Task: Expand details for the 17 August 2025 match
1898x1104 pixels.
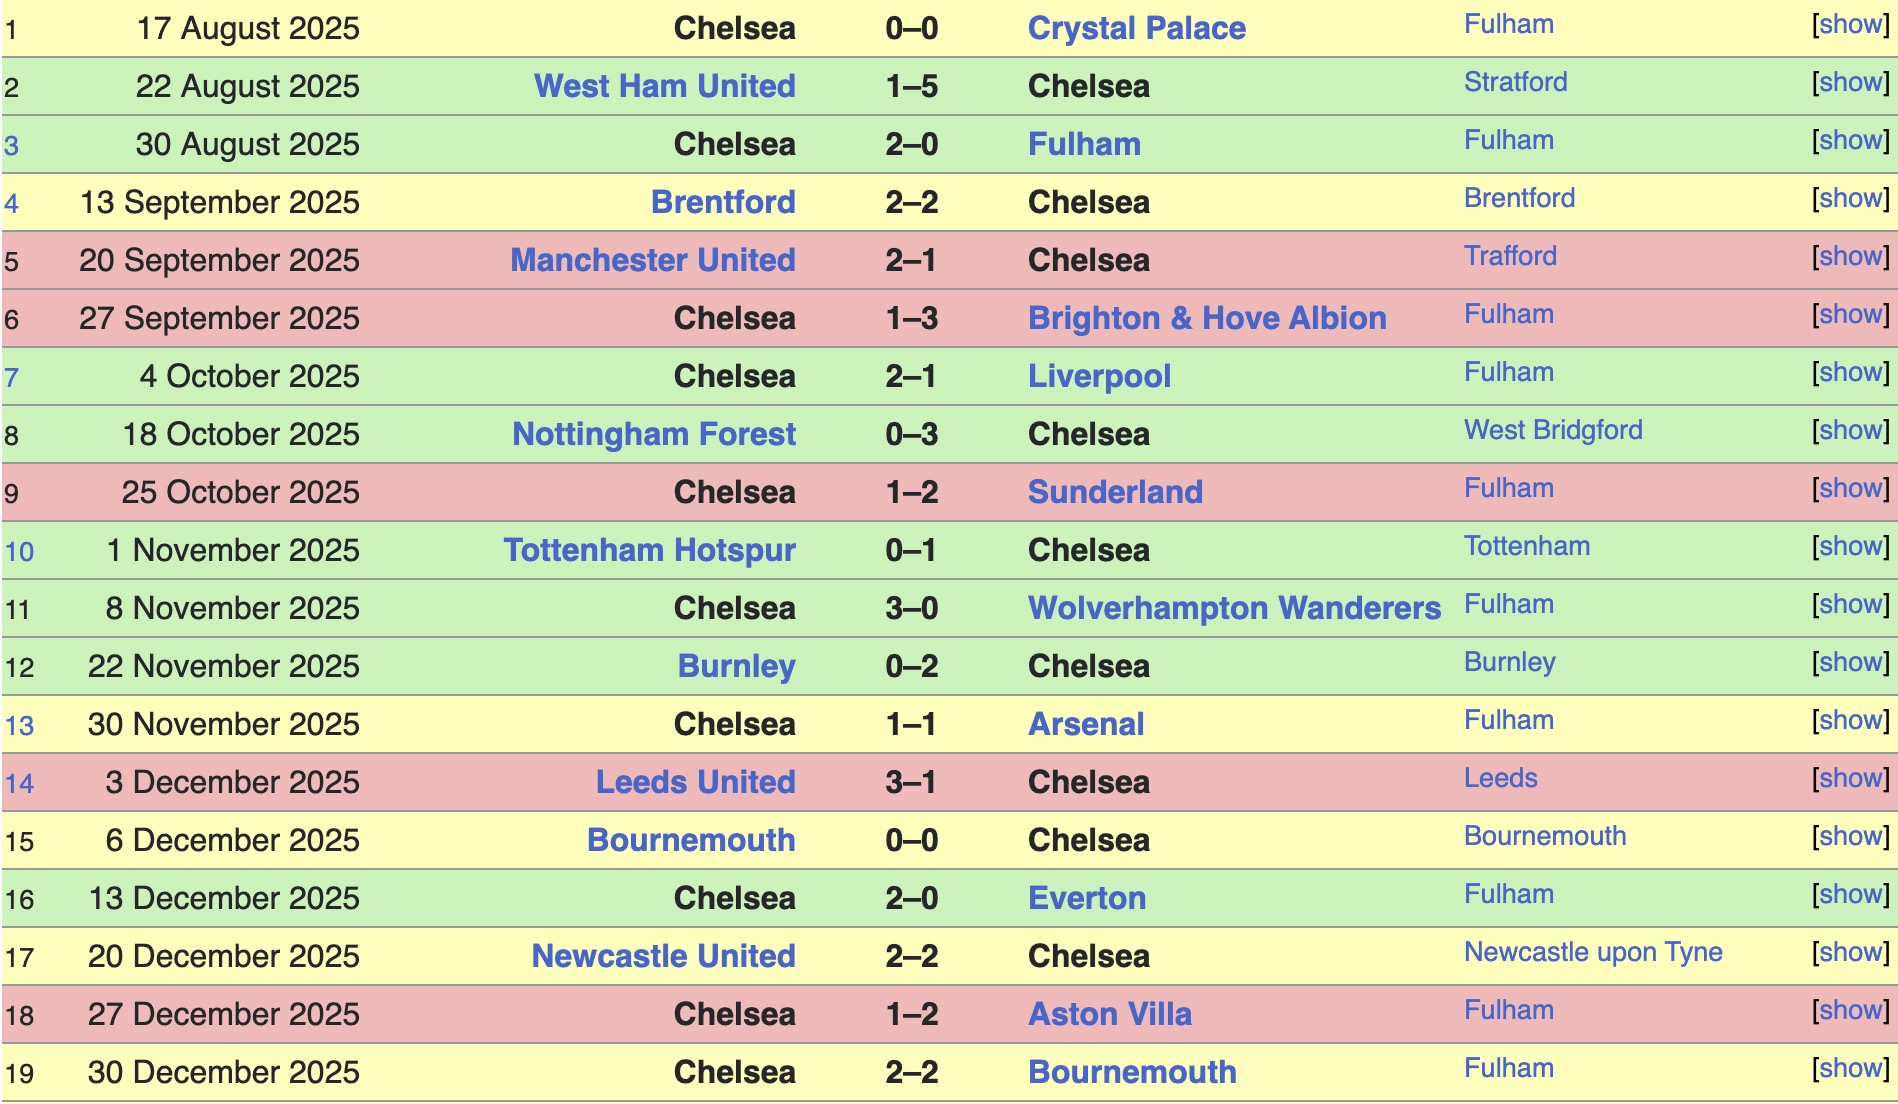Action: [x=1851, y=25]
